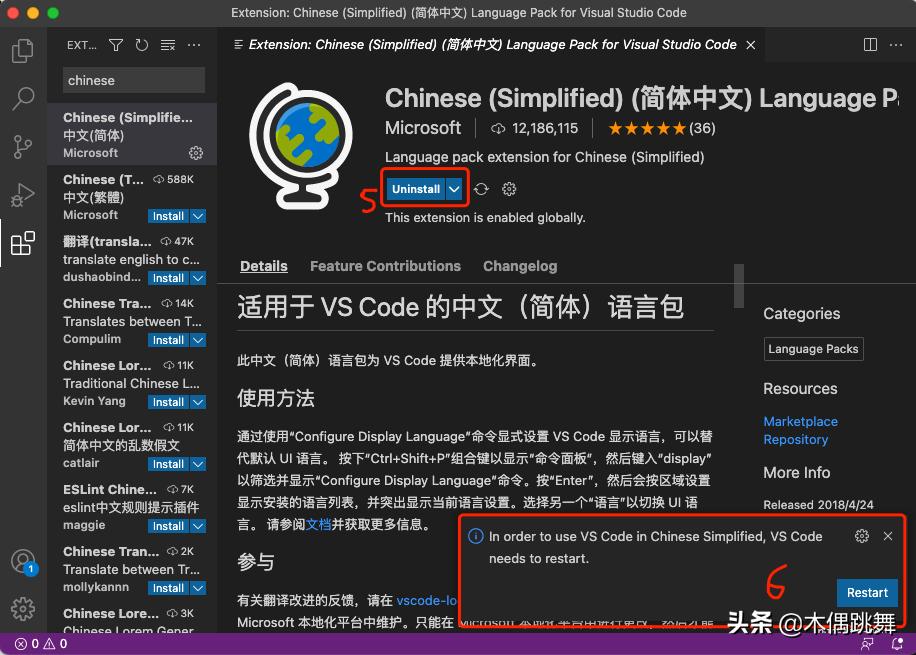Install the Compulim Chinese Translation extension
Viewport: 916px width, 655px height.
tap(168, 340)
